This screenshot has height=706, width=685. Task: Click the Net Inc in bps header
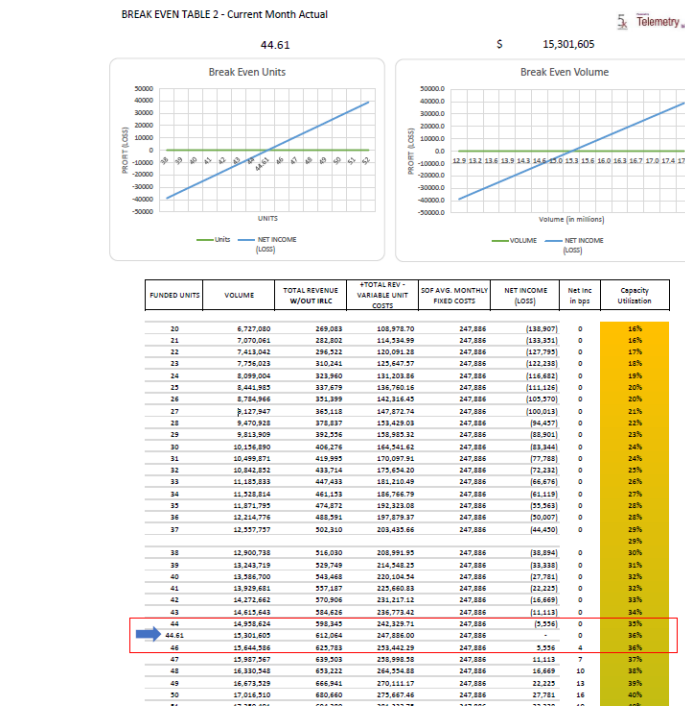pos(580,296)
